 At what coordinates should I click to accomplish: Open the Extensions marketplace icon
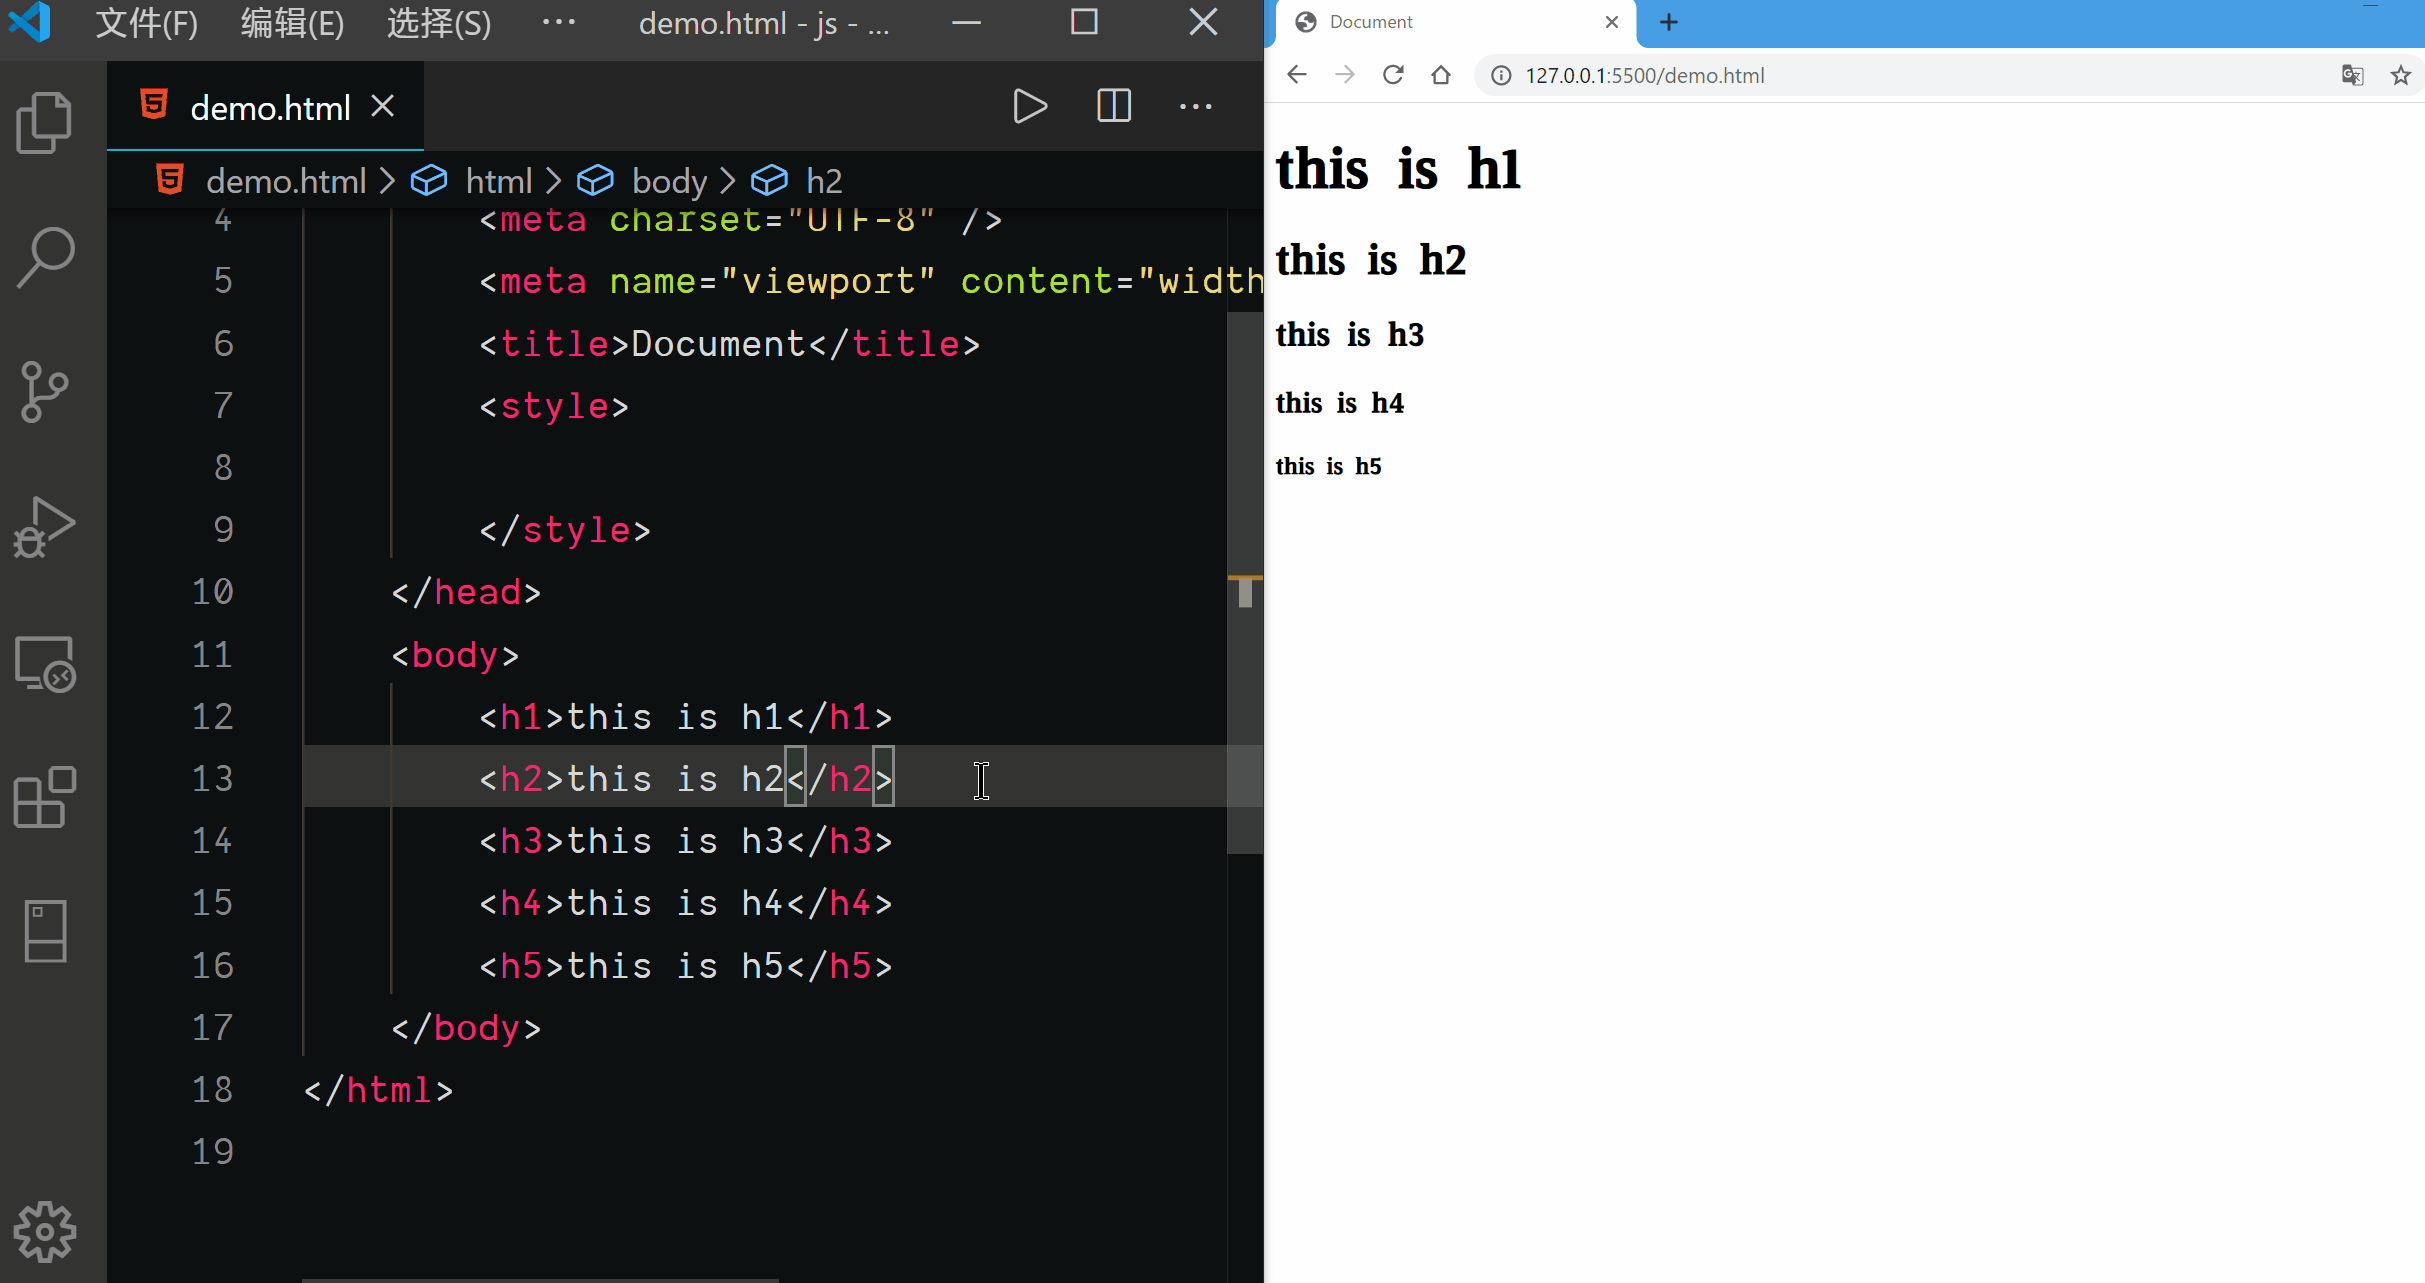[x=45, y=797]
